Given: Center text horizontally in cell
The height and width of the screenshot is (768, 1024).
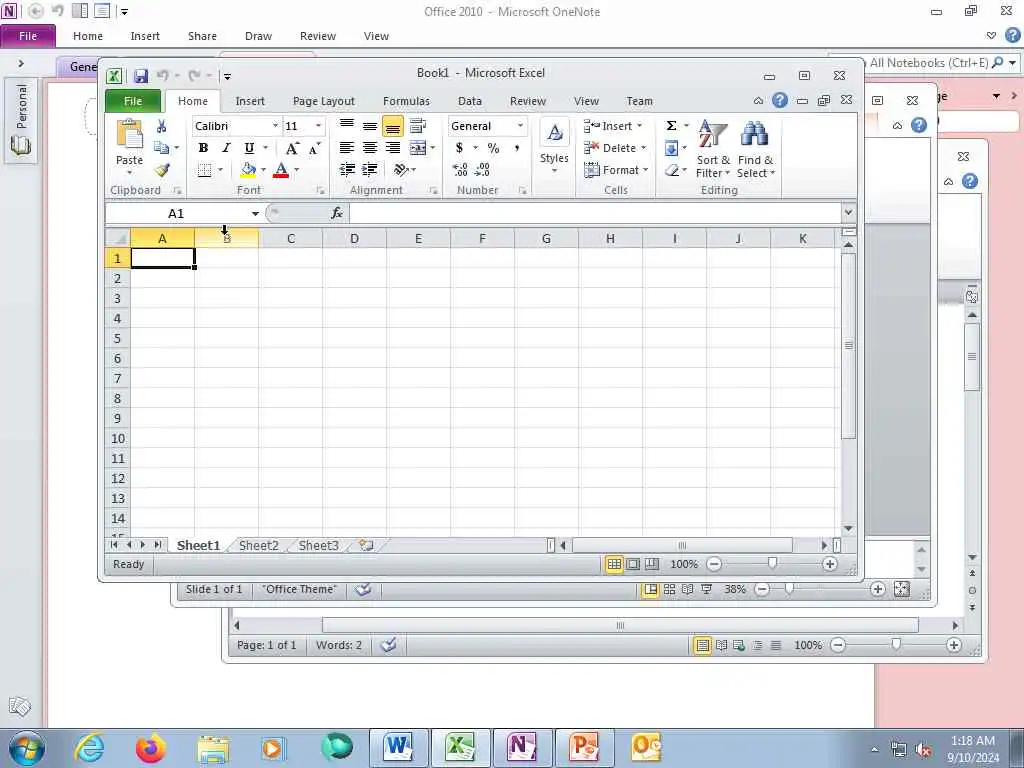Looking at the screenshot, I should [x=370, y=148].
